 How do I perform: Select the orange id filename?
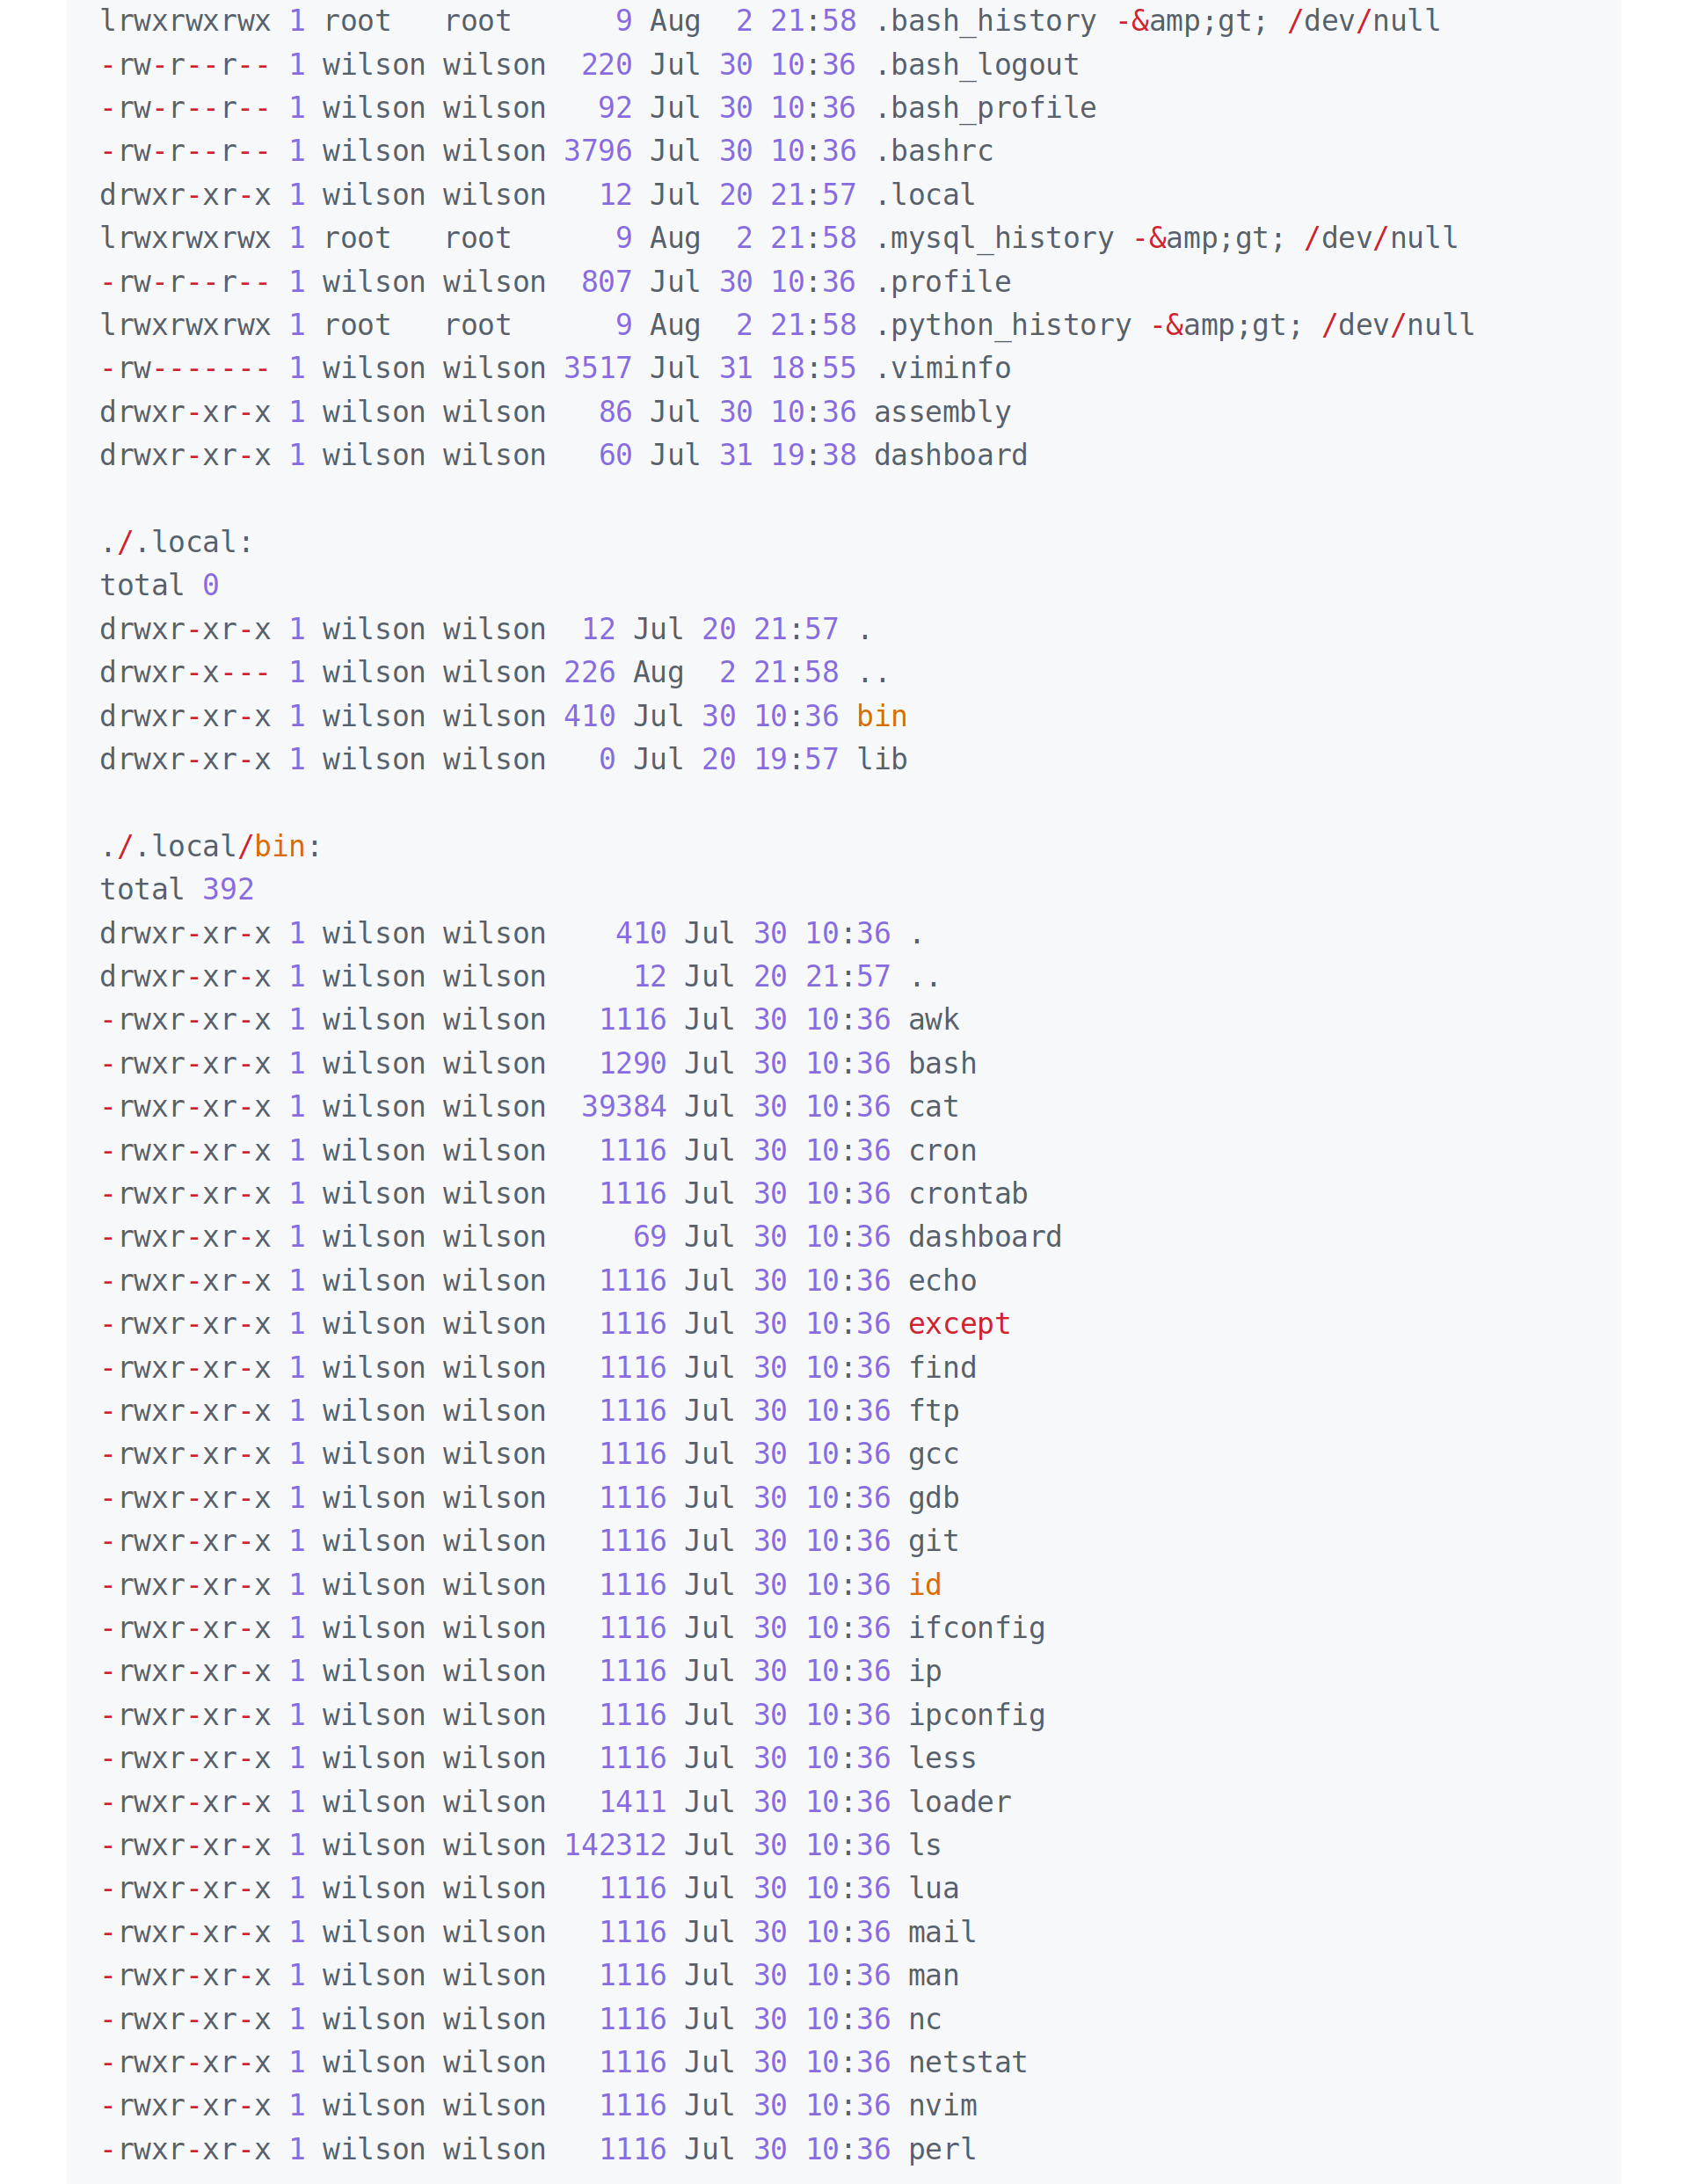925,1584
